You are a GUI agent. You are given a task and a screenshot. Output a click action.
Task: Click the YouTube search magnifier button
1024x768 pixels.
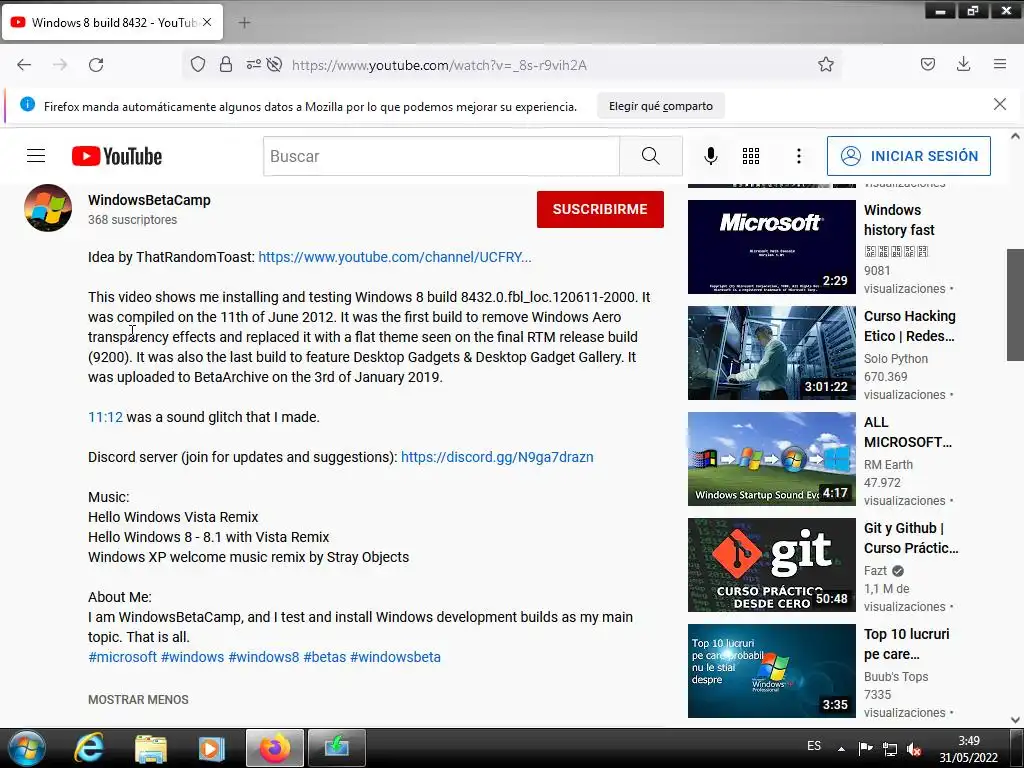[x=650, y=156]
